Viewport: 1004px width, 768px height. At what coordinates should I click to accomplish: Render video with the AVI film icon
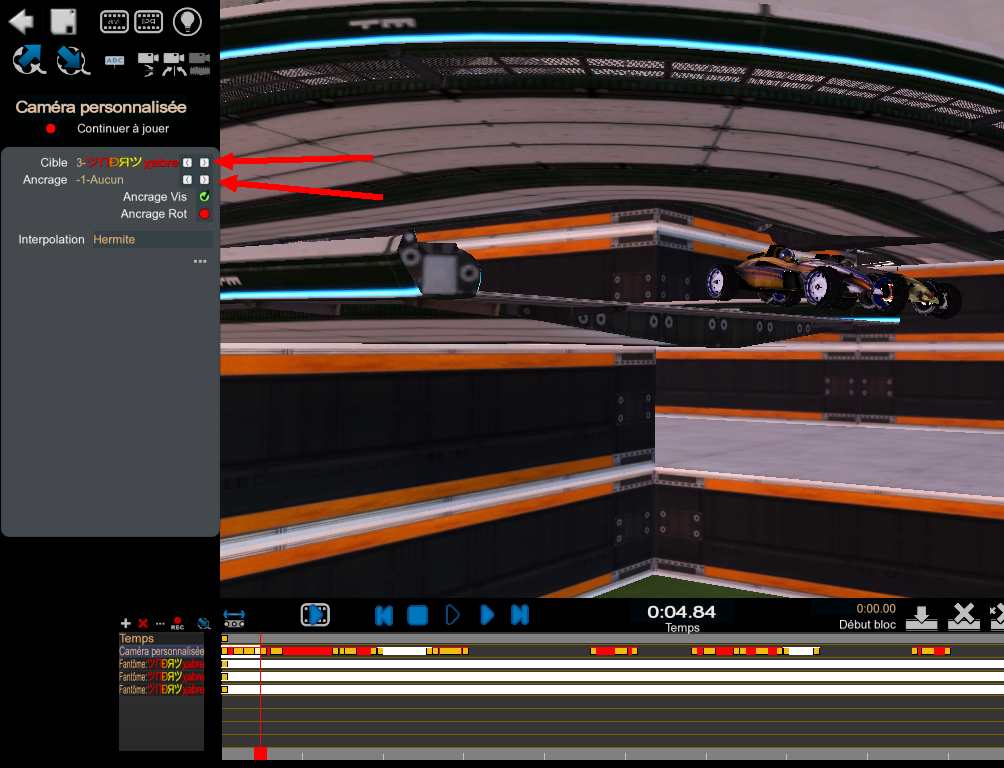click(115, 22)
